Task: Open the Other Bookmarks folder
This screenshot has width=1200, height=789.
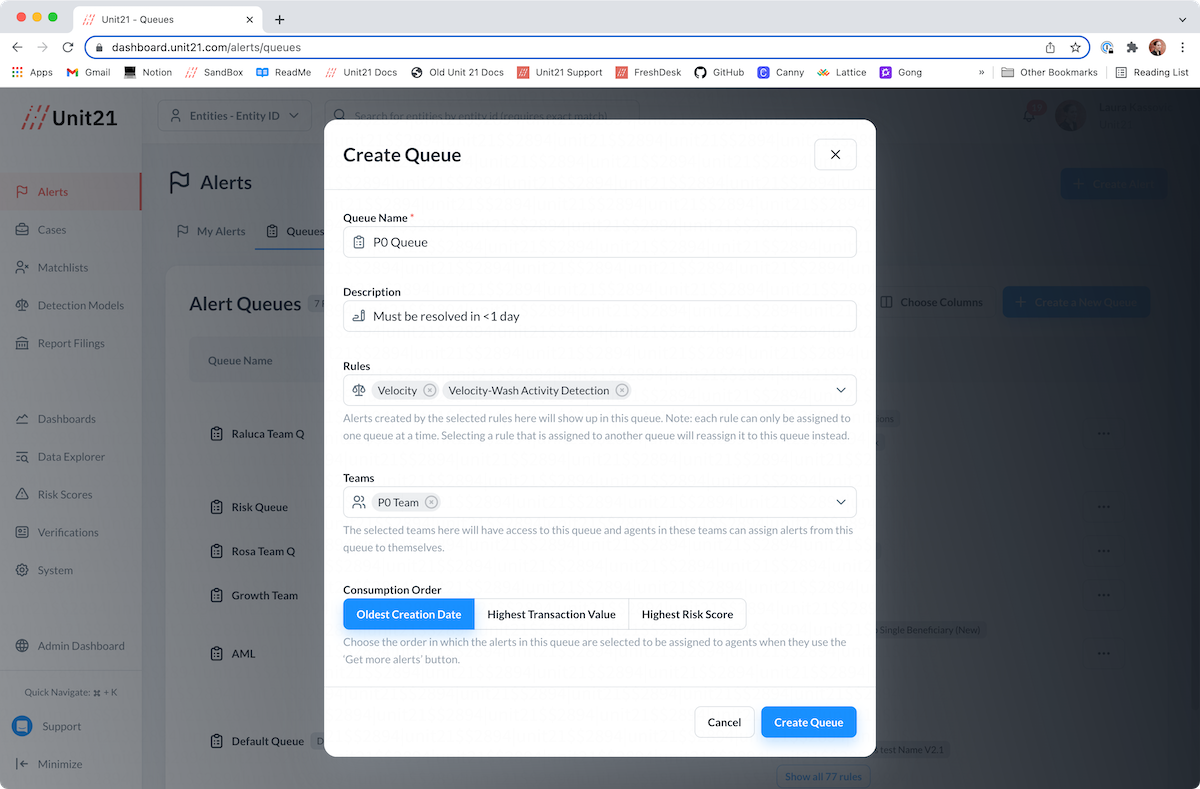Action: [1049, 72]
